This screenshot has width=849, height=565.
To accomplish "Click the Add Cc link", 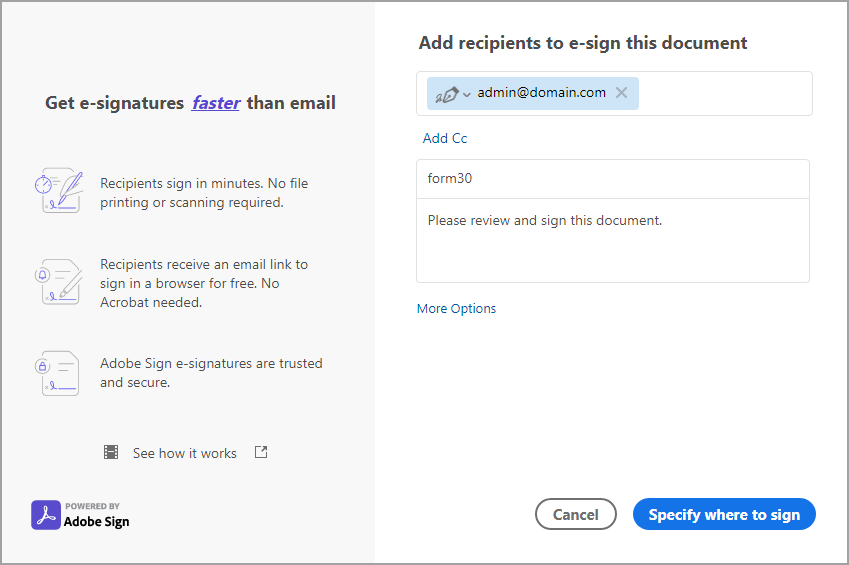I will tap(444, 138).
